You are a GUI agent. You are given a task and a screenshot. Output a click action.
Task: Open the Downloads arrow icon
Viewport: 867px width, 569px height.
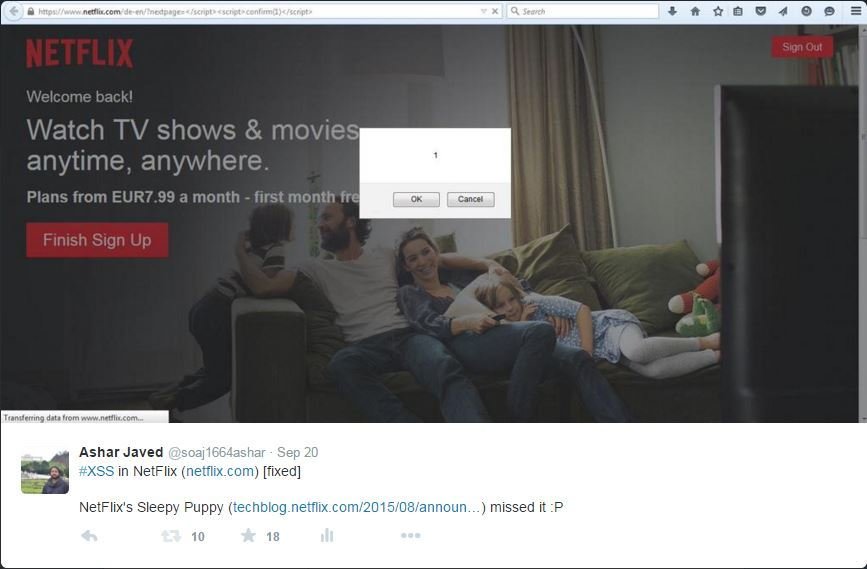(x=672, y=11)
